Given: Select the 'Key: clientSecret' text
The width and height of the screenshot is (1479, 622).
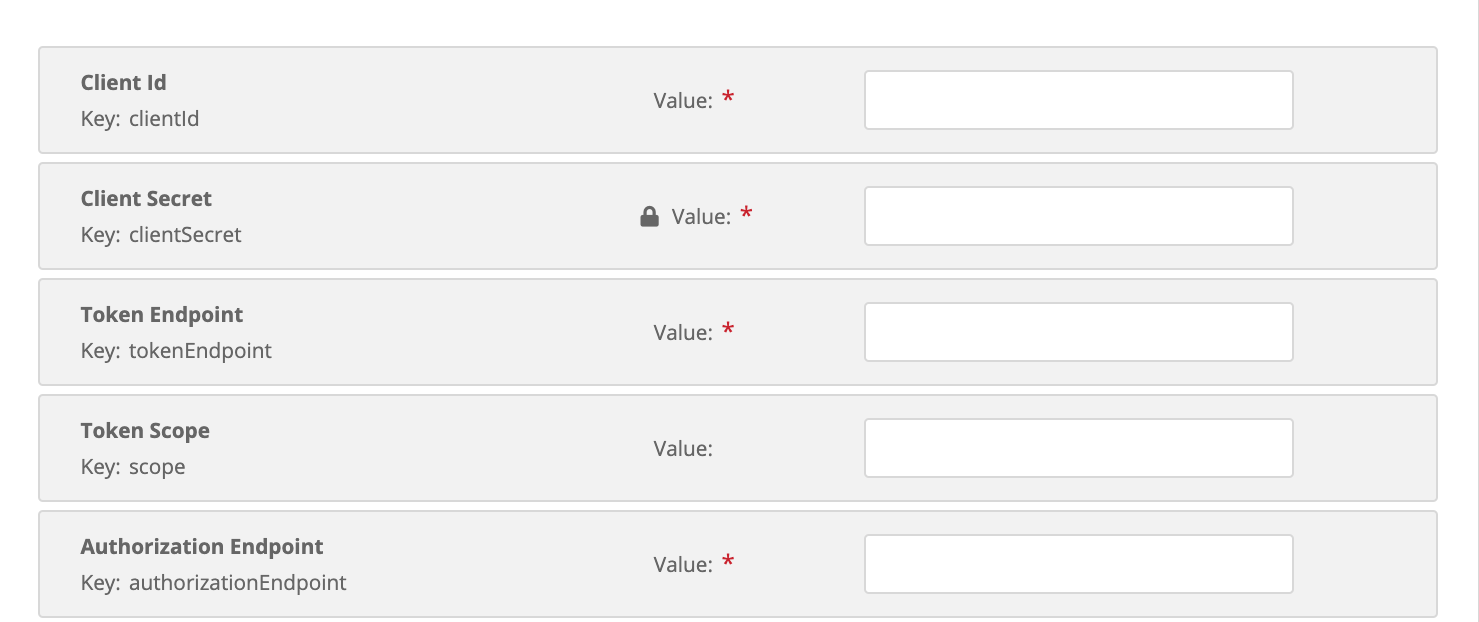Looking at the screenshot, I should point(161,235).
